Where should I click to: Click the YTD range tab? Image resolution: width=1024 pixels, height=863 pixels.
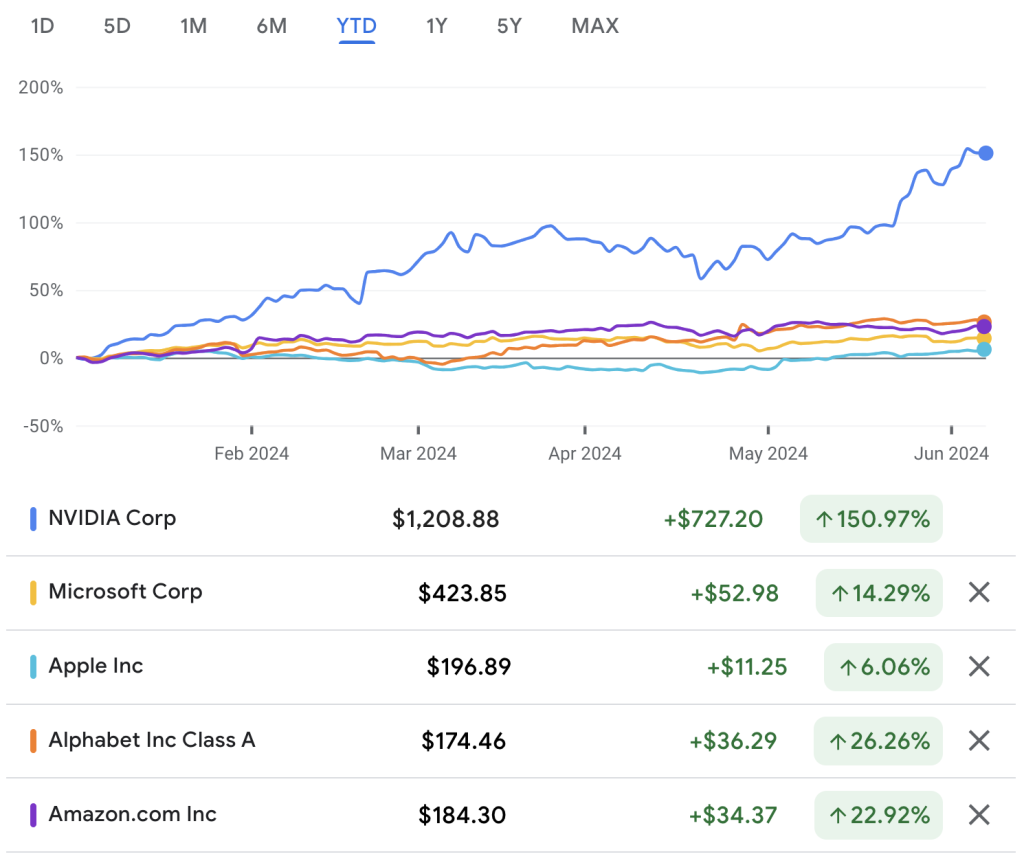356,26
